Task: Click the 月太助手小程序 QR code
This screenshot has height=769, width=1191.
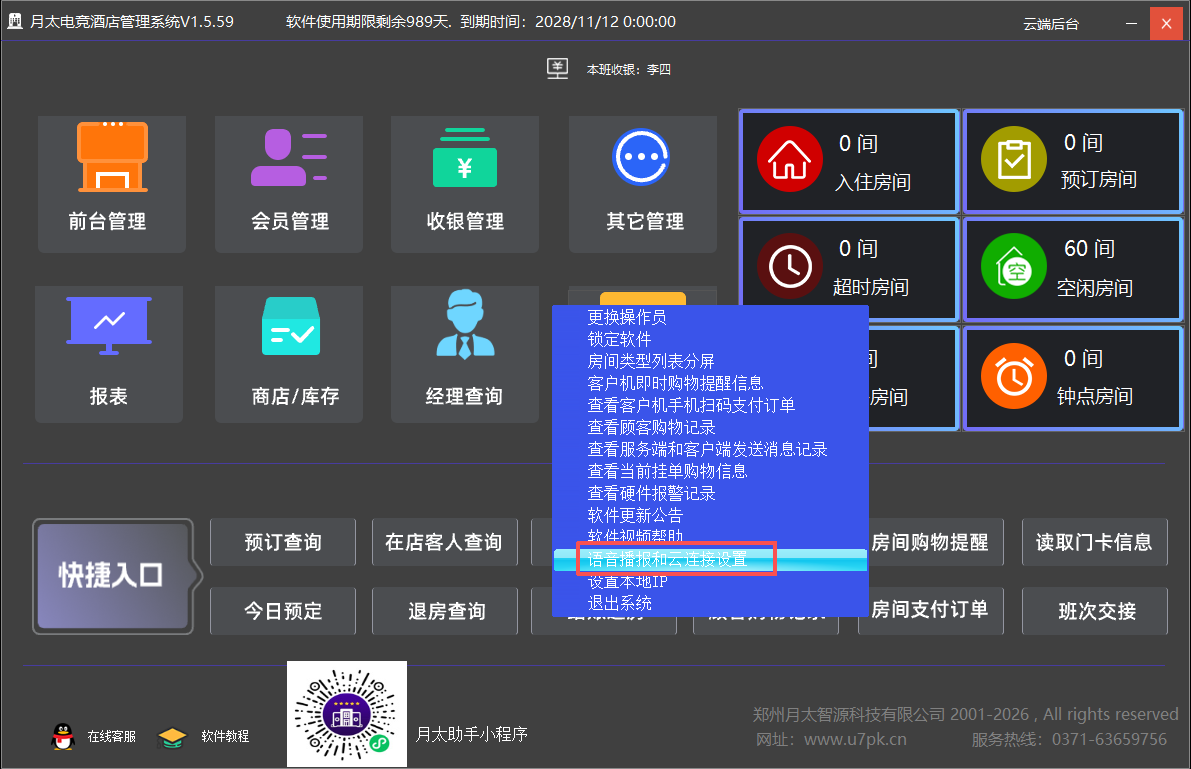Action: click(x=347, y=714)
